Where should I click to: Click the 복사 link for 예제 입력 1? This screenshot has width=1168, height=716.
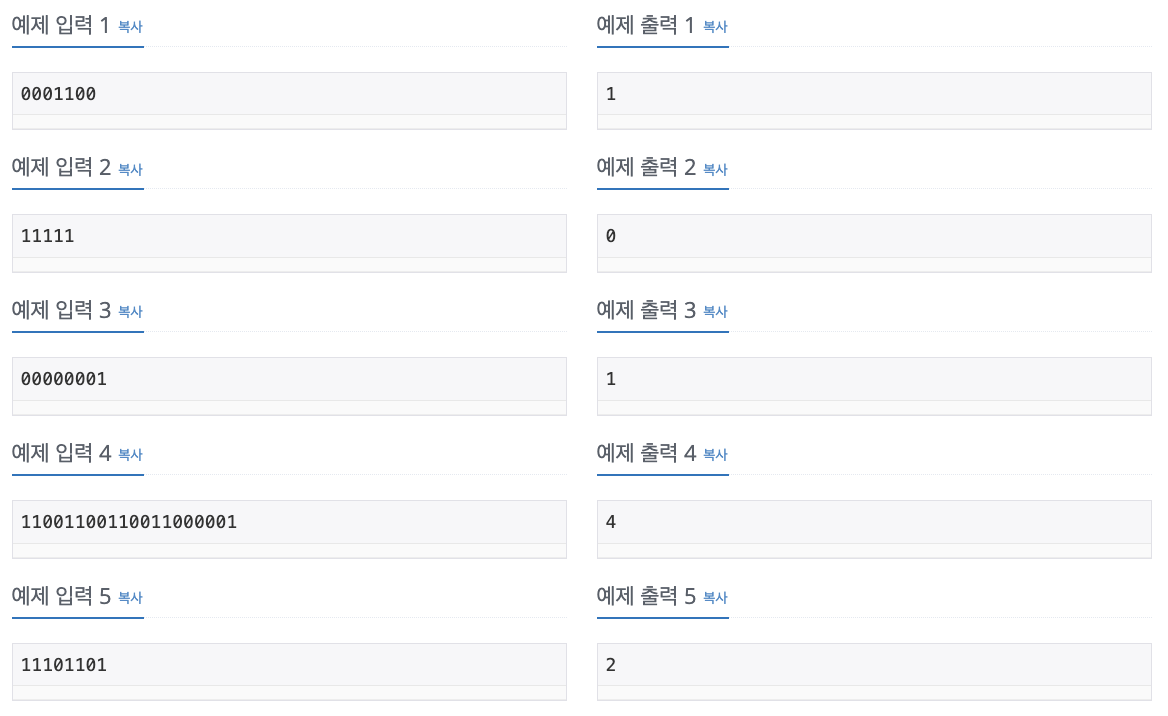pos(130,27)
